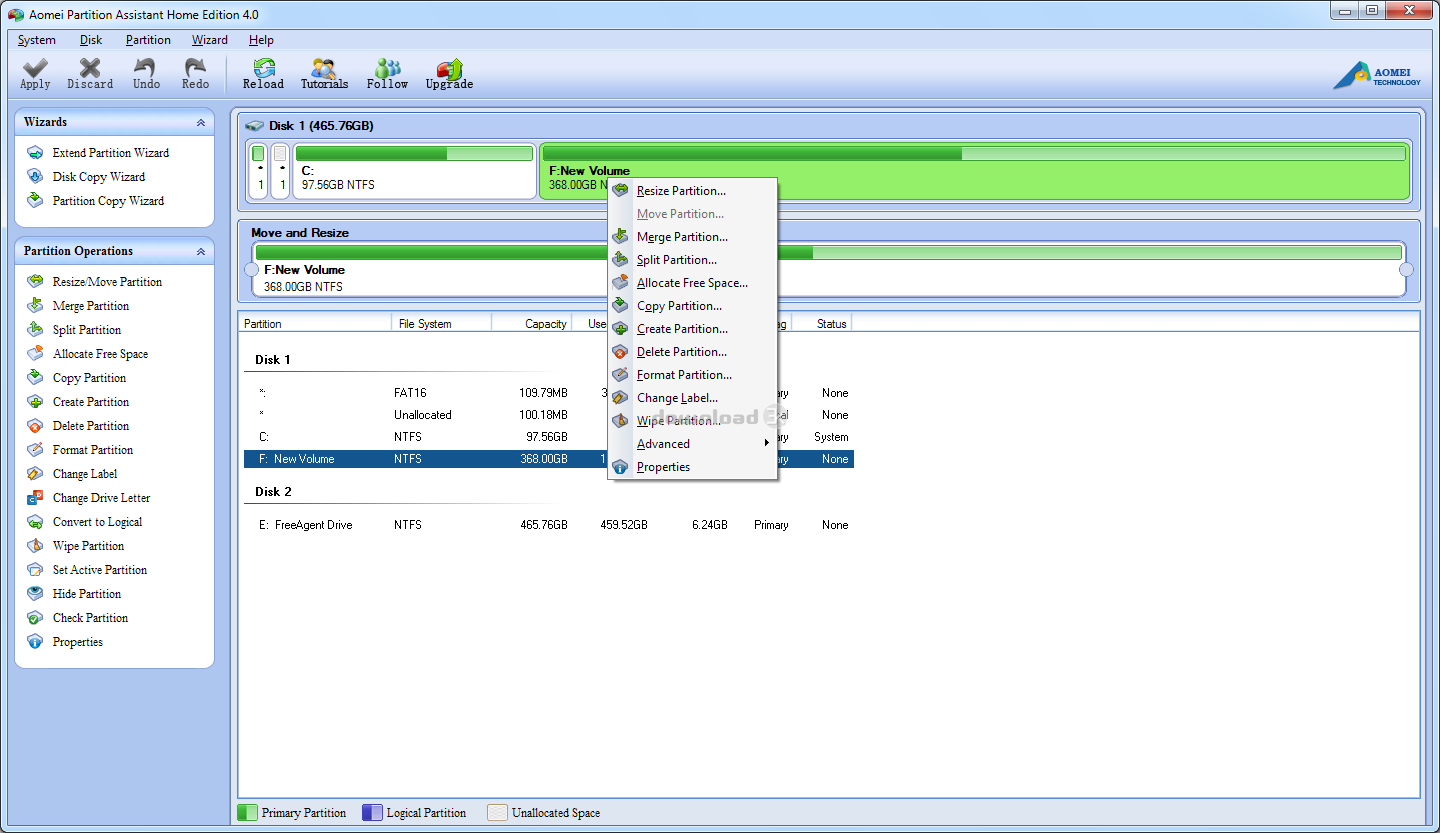Expand the Advanced submenu

coord(663,443)
